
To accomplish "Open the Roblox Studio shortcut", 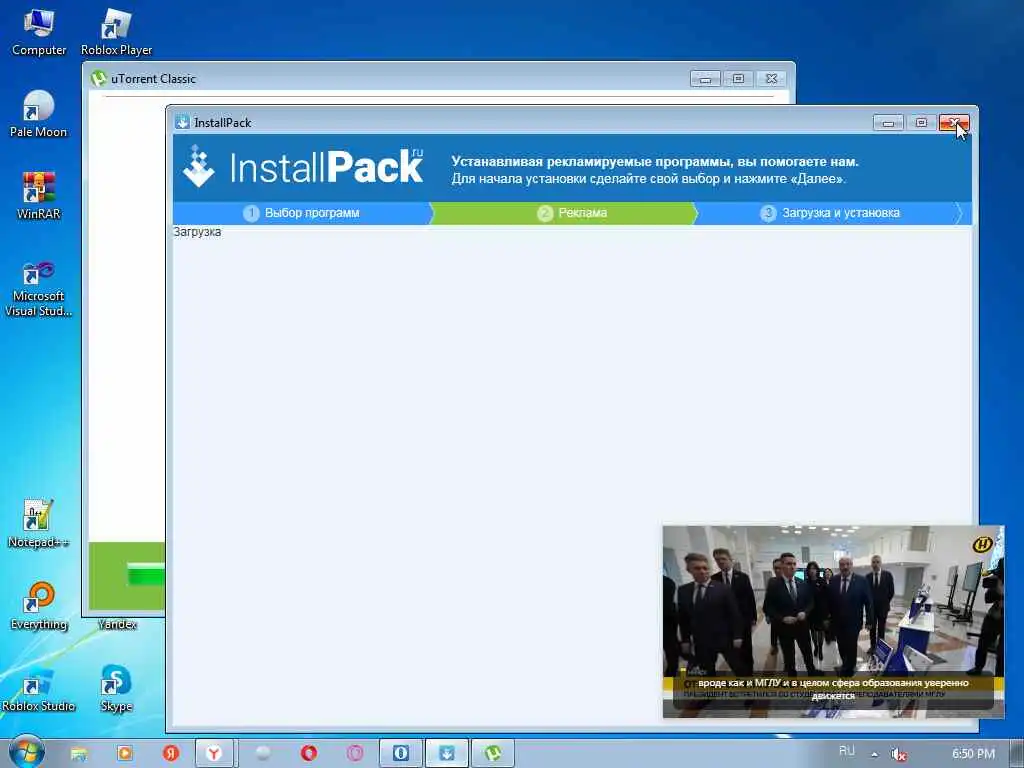I will [39, 688].
